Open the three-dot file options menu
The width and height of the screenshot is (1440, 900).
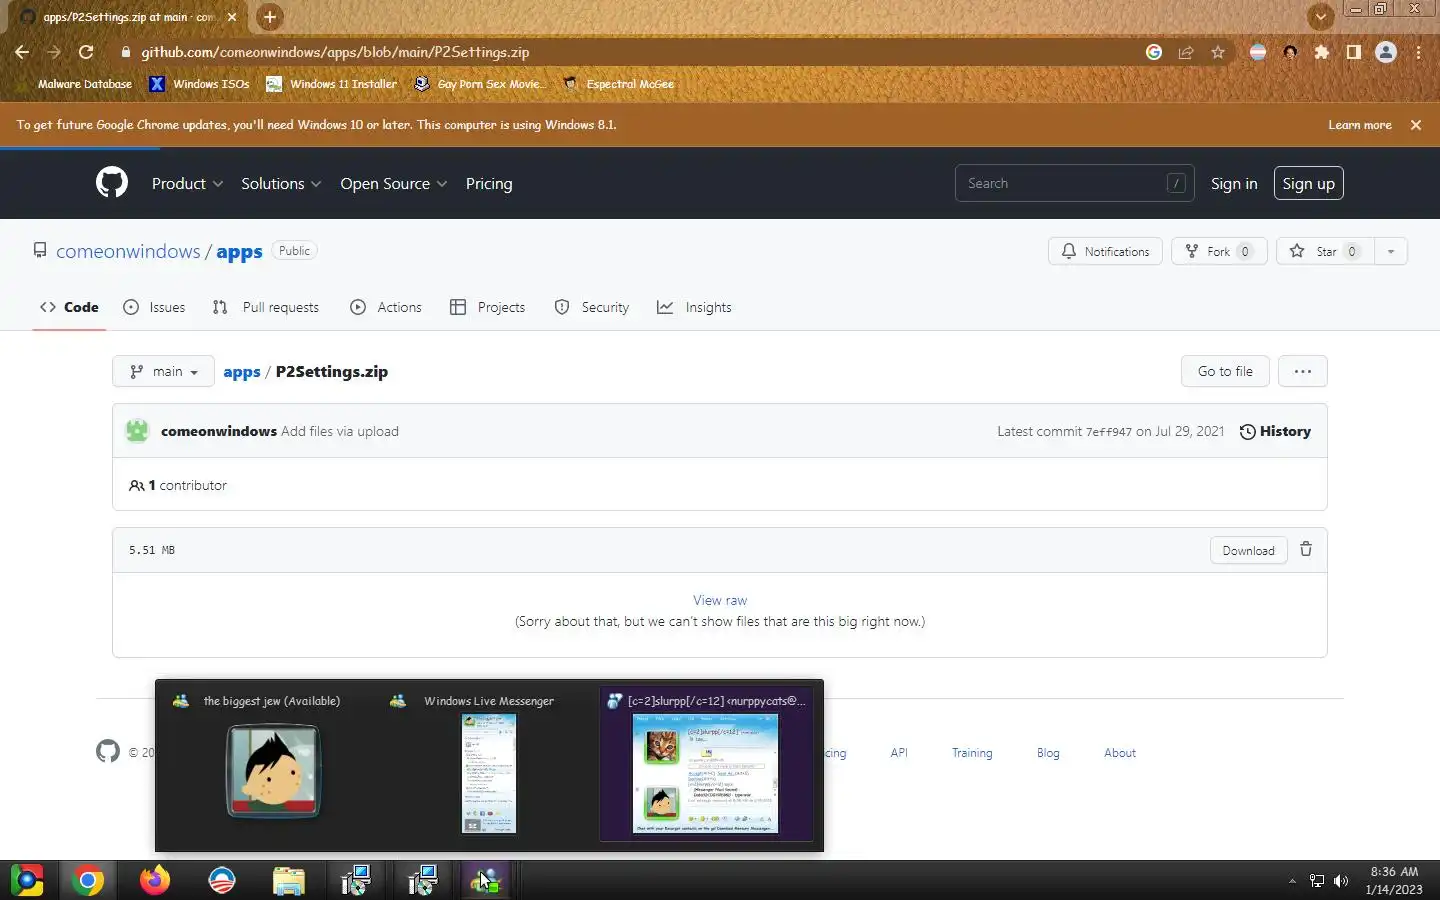point(1302,371)
